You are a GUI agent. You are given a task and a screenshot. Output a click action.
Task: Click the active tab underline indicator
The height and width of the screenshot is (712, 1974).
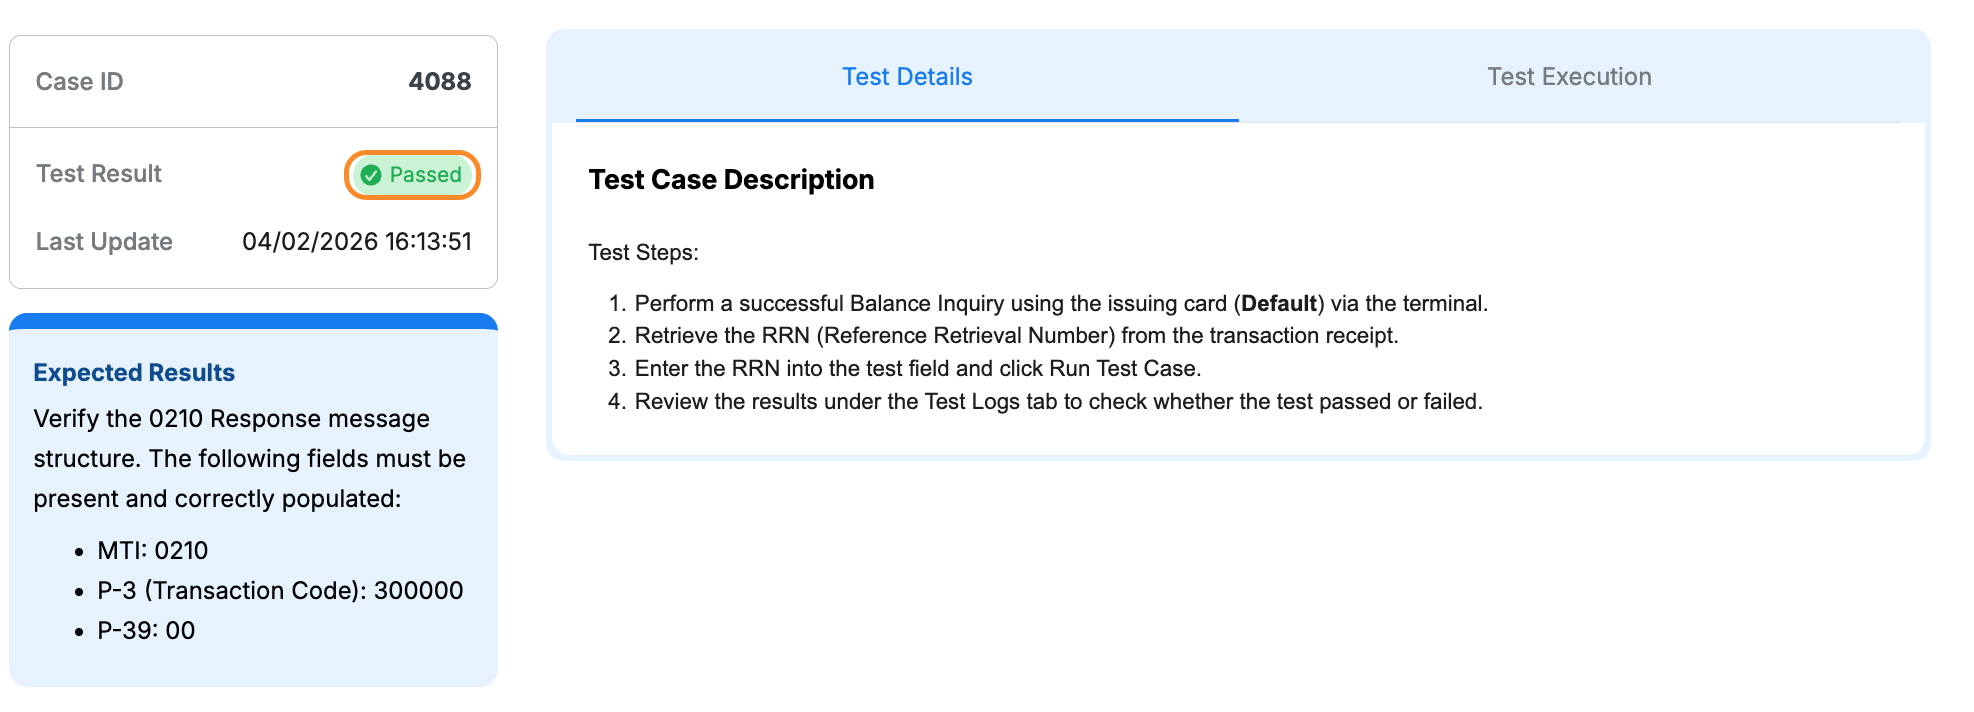[908, 118]
